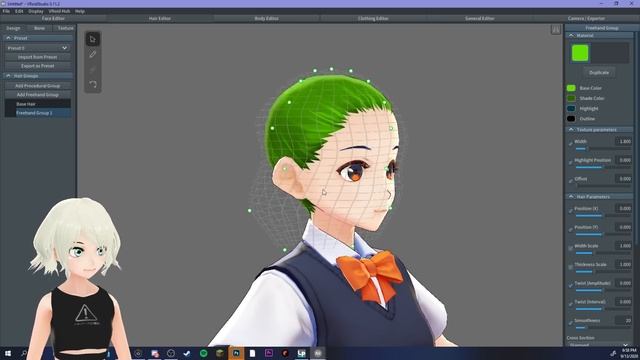Select Base Hair in hair groups list

38,104
